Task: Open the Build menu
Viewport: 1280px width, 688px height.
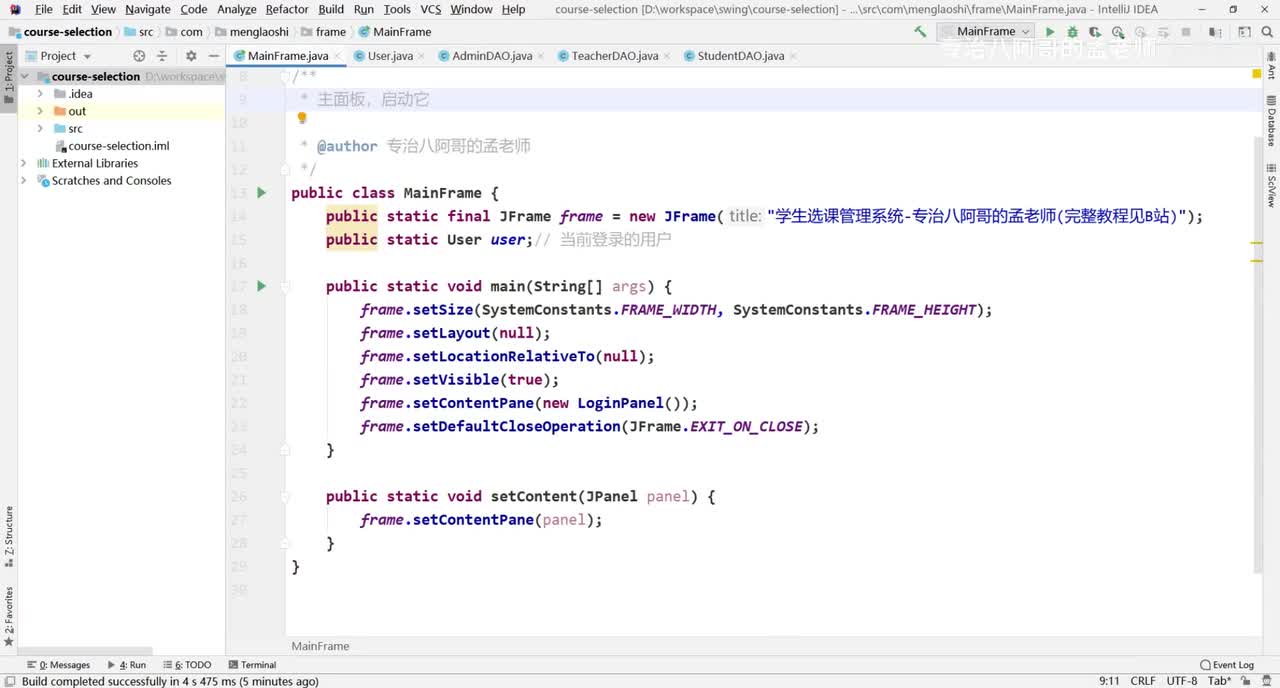Action: 331,9
